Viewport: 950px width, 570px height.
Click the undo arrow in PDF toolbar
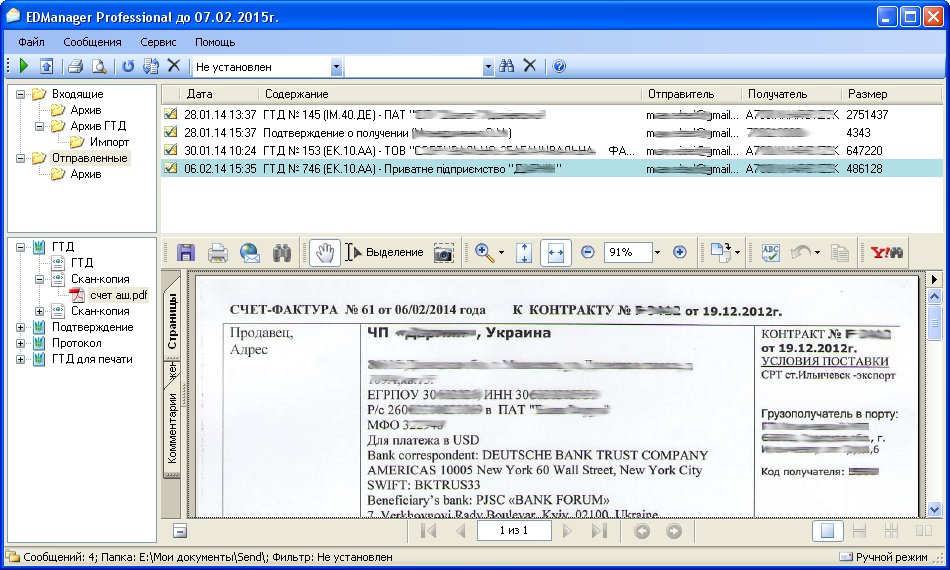pos(802,252)
